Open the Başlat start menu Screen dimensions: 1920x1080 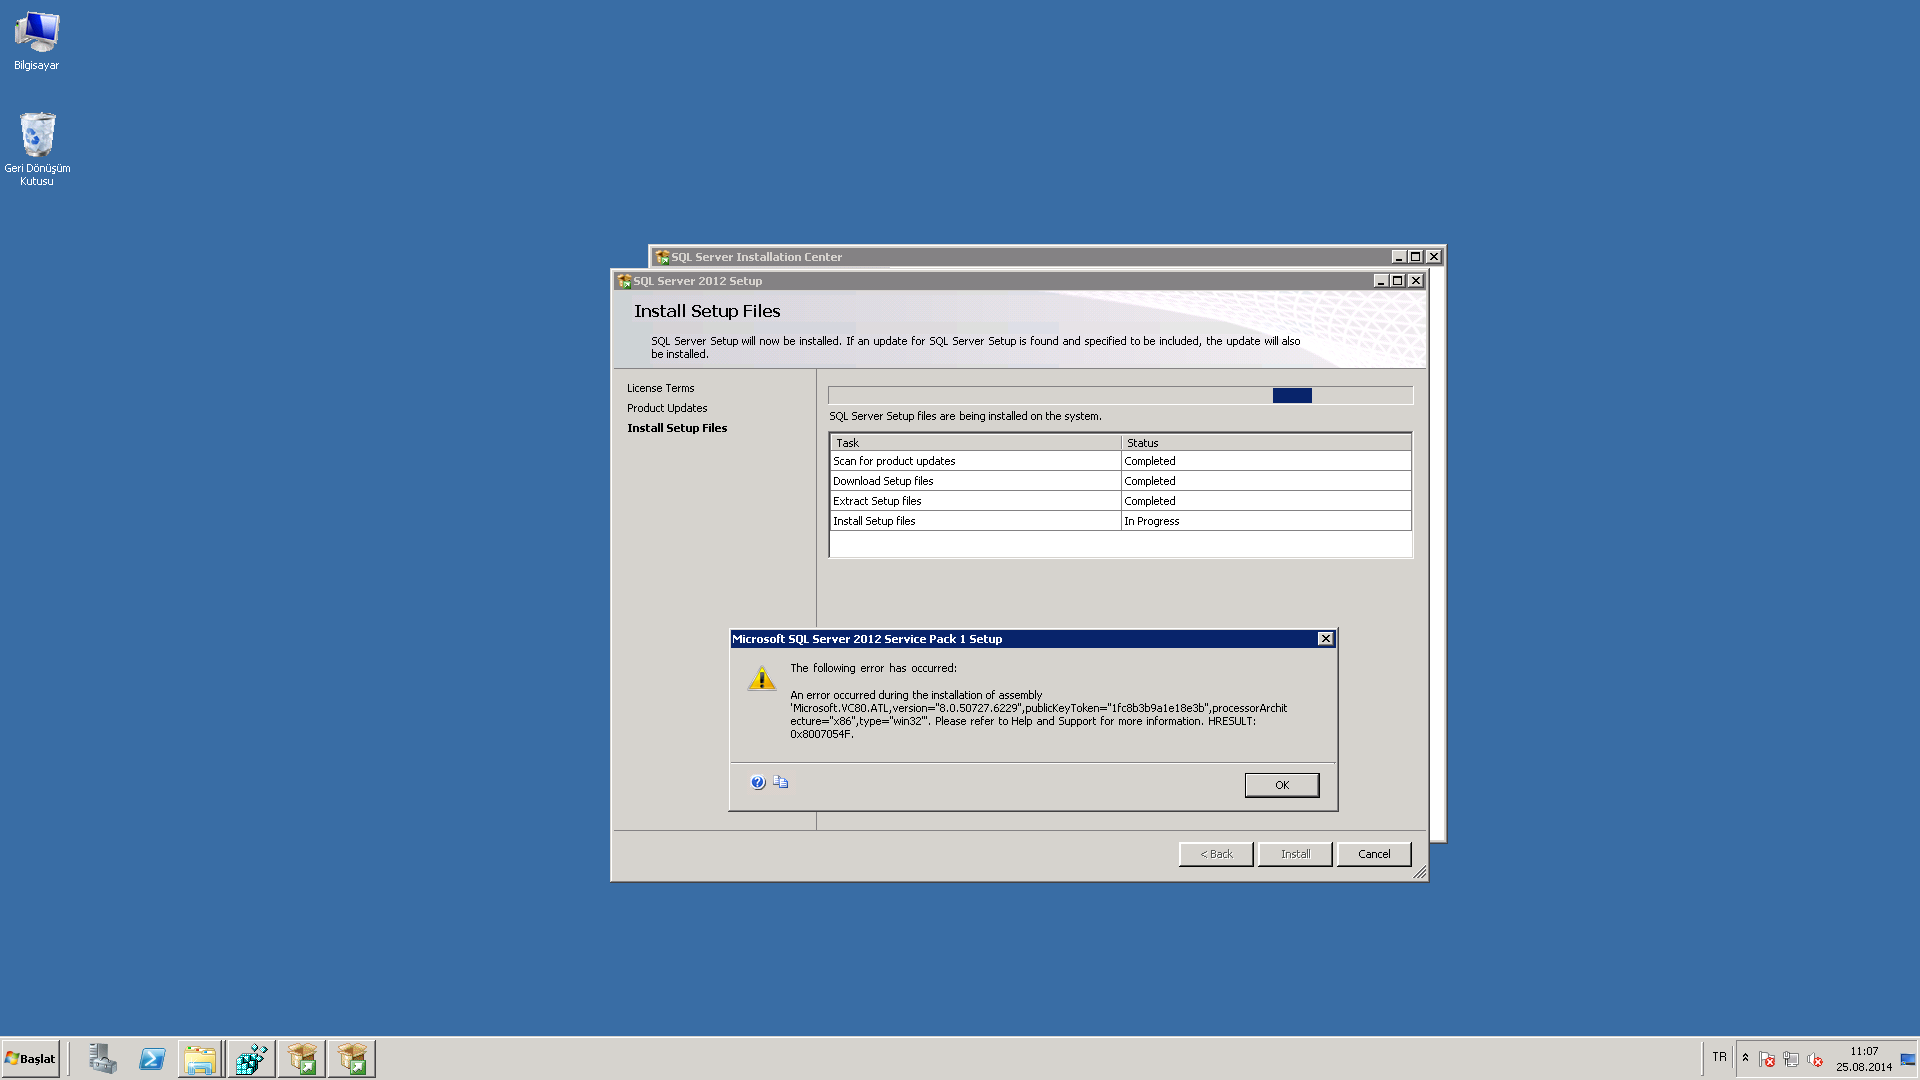coord(31,1058)
